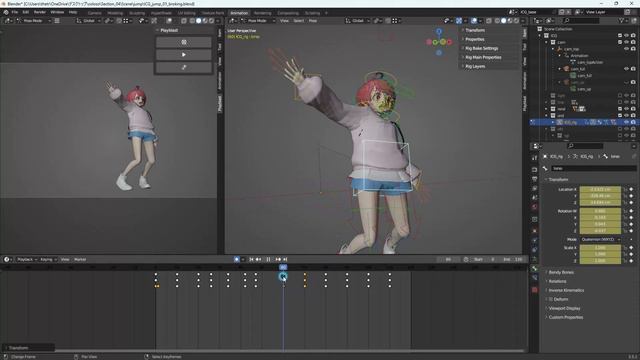Open the red checkered Texture properties tab

[x=535, y=290]
